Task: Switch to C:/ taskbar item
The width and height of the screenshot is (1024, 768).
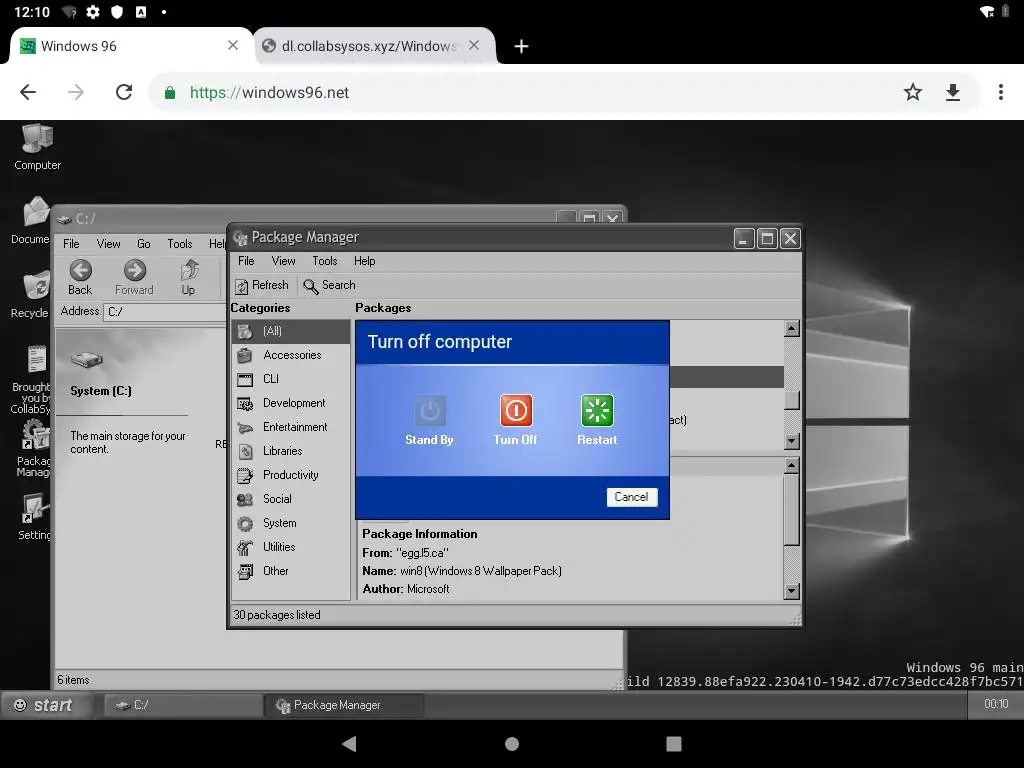Action: tap(182, 705)
